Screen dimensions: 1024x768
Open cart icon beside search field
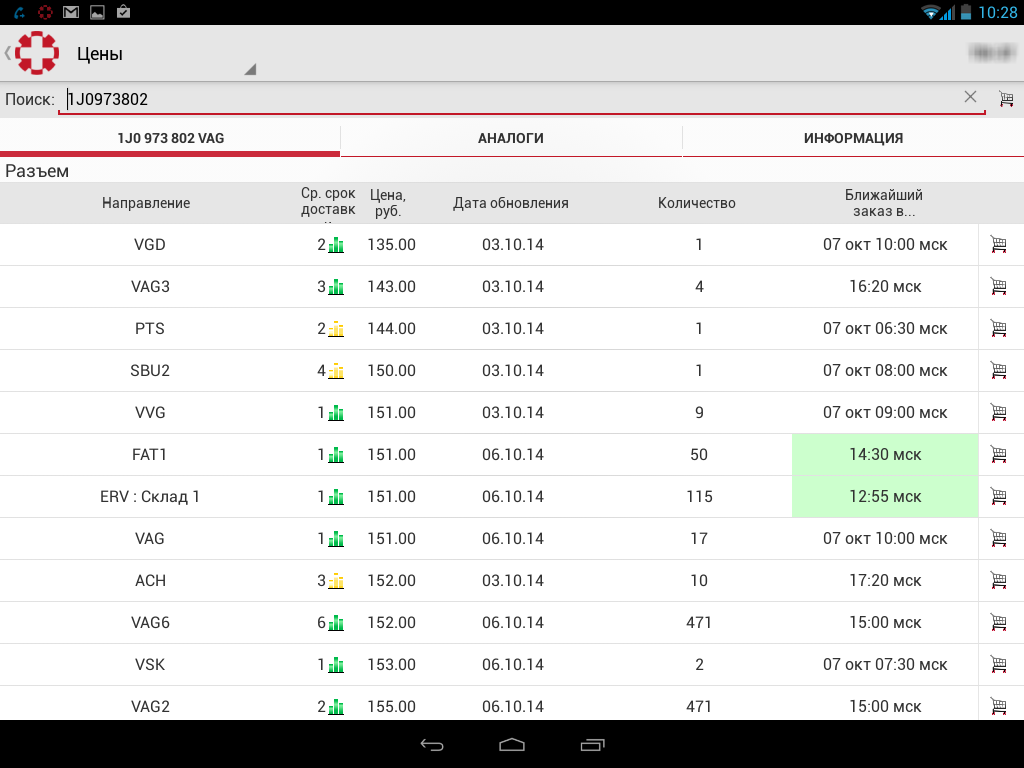(x=1006, y=99)
